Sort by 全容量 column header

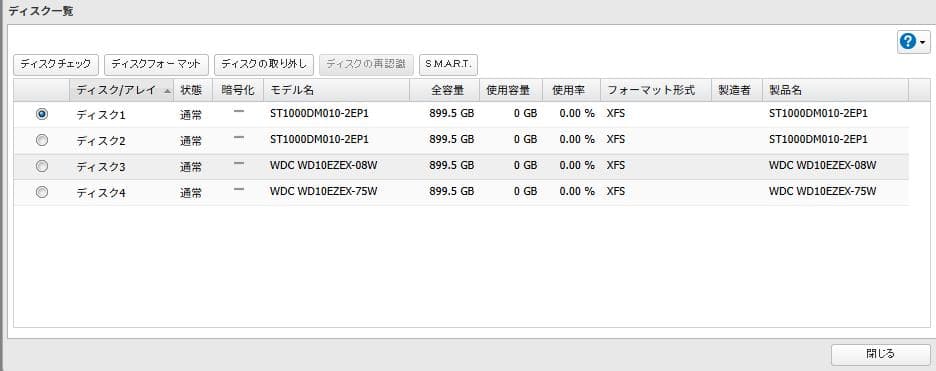point(444,90)
